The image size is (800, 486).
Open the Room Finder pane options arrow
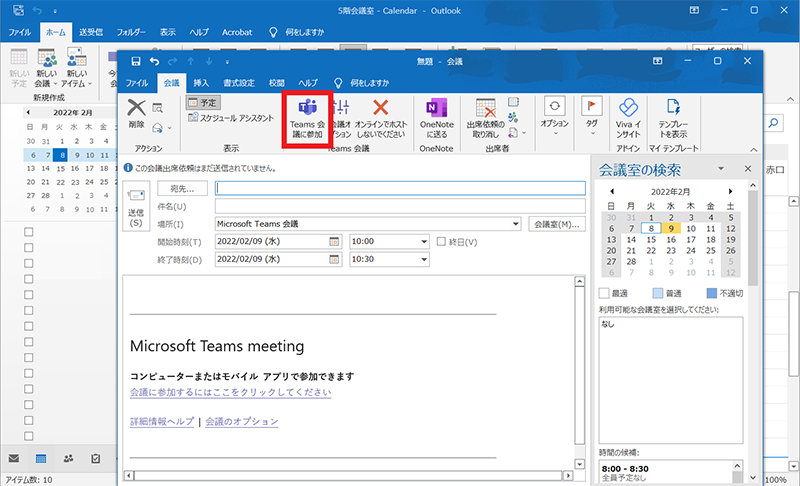[x=721, y=168]
